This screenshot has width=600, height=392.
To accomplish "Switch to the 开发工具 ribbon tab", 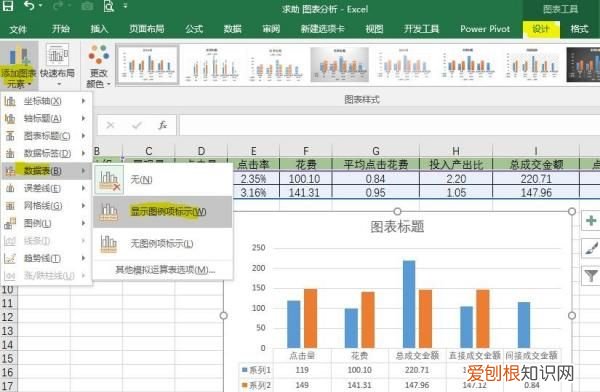I will pyautogui.click(x=421, y=29).
